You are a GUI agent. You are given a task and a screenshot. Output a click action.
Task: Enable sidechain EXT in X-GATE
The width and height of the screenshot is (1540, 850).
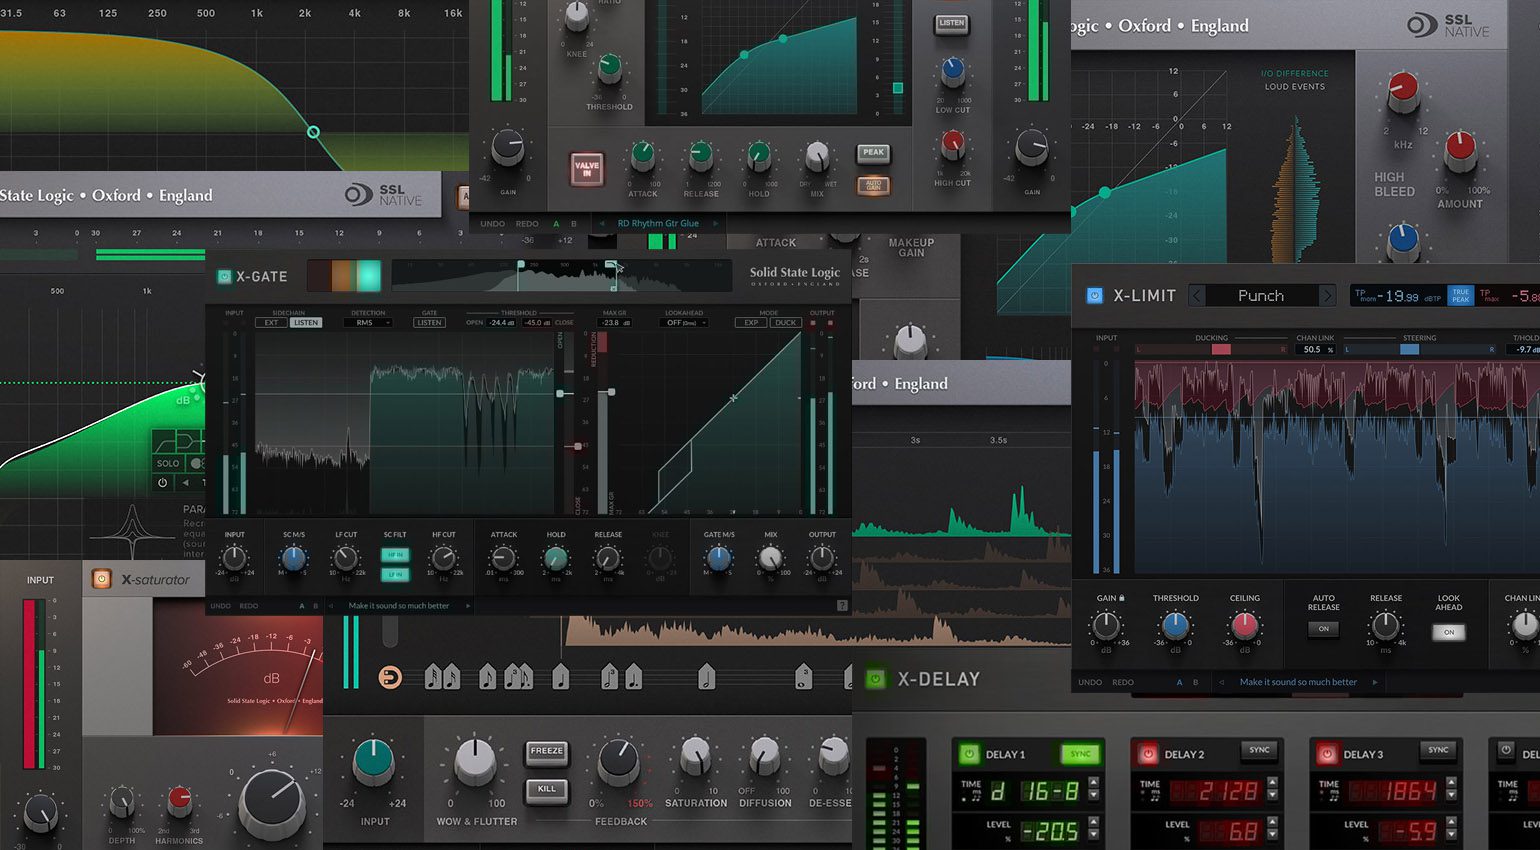271,323
